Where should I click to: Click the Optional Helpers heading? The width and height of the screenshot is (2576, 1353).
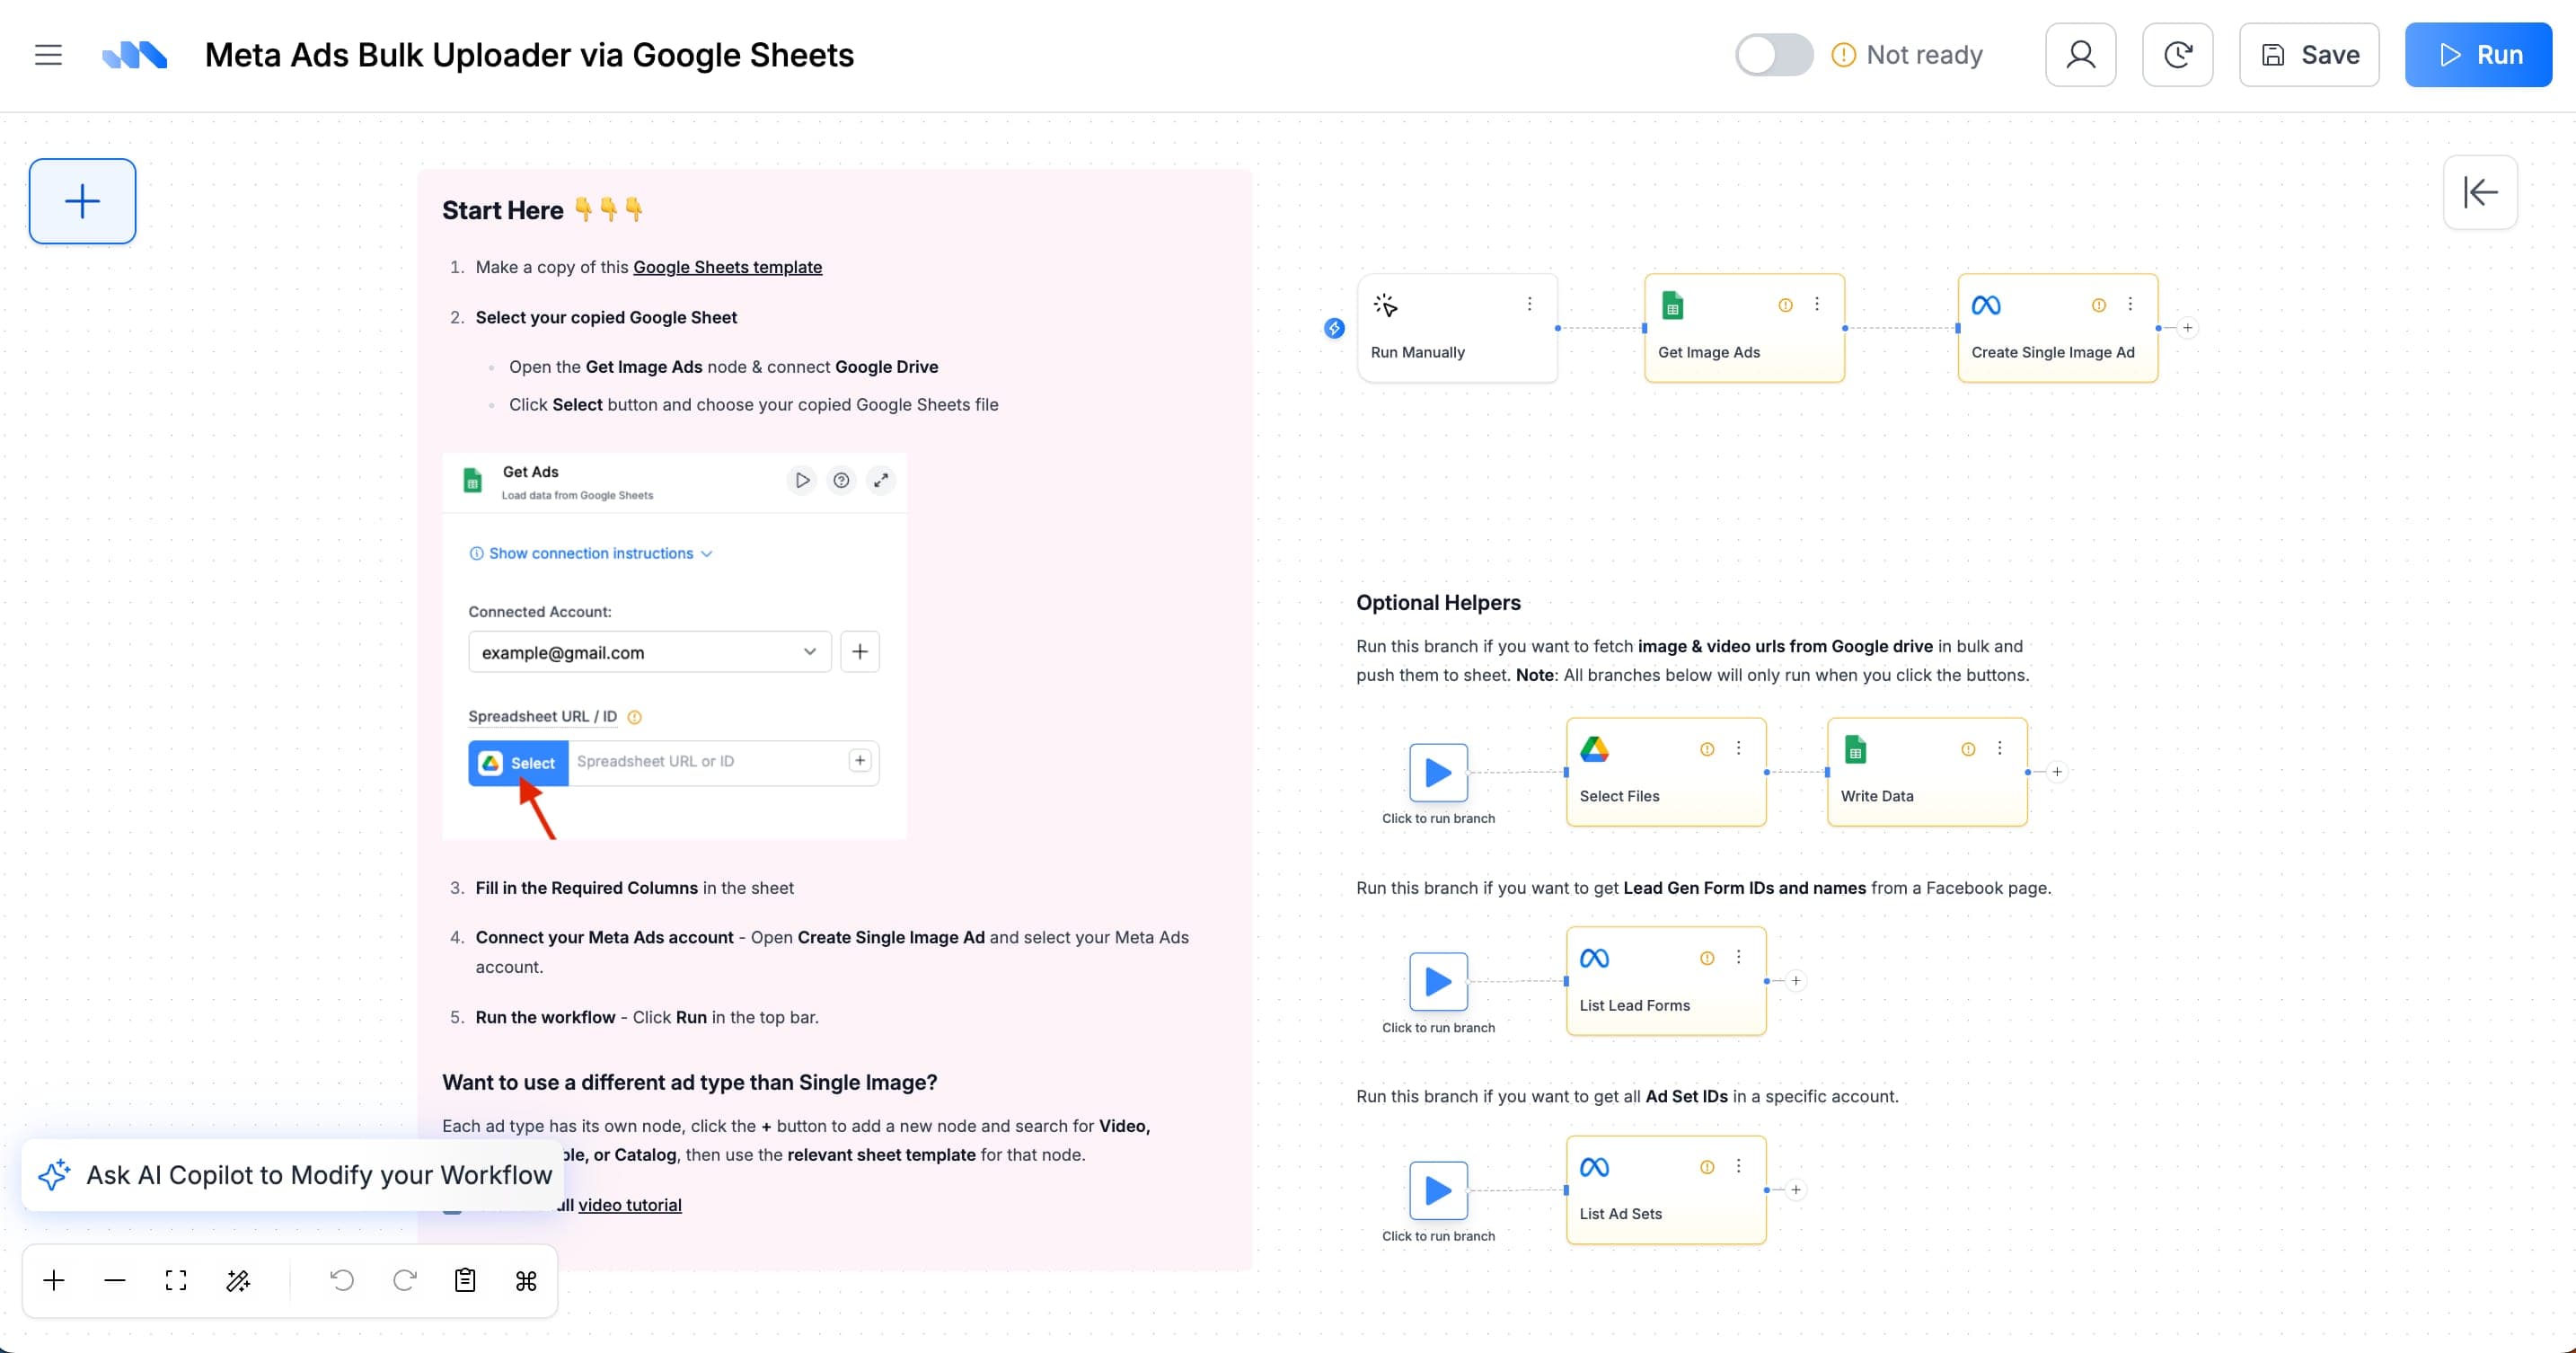click(x=1438, y=603)
